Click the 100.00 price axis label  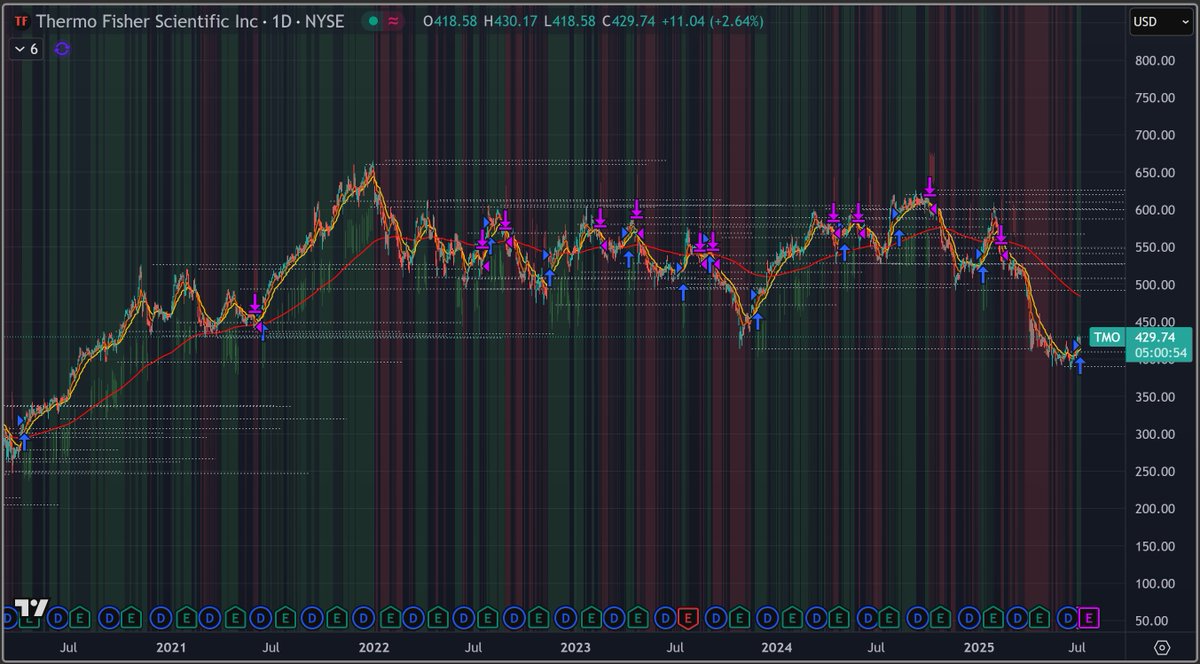click(1153, 584)
